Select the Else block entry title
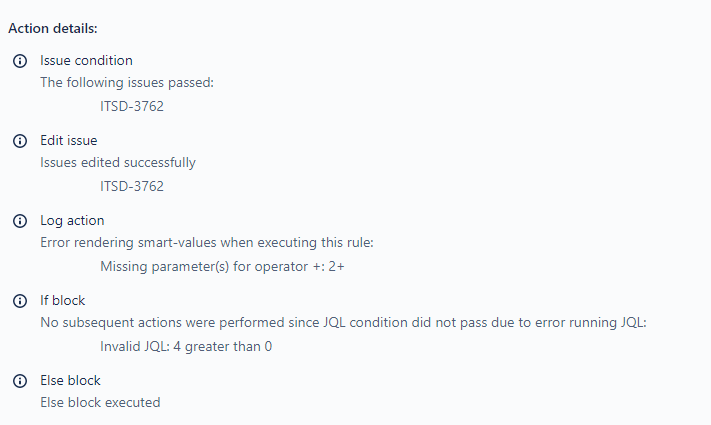This screenshot has height=425, width=711. tap(70, 381)
